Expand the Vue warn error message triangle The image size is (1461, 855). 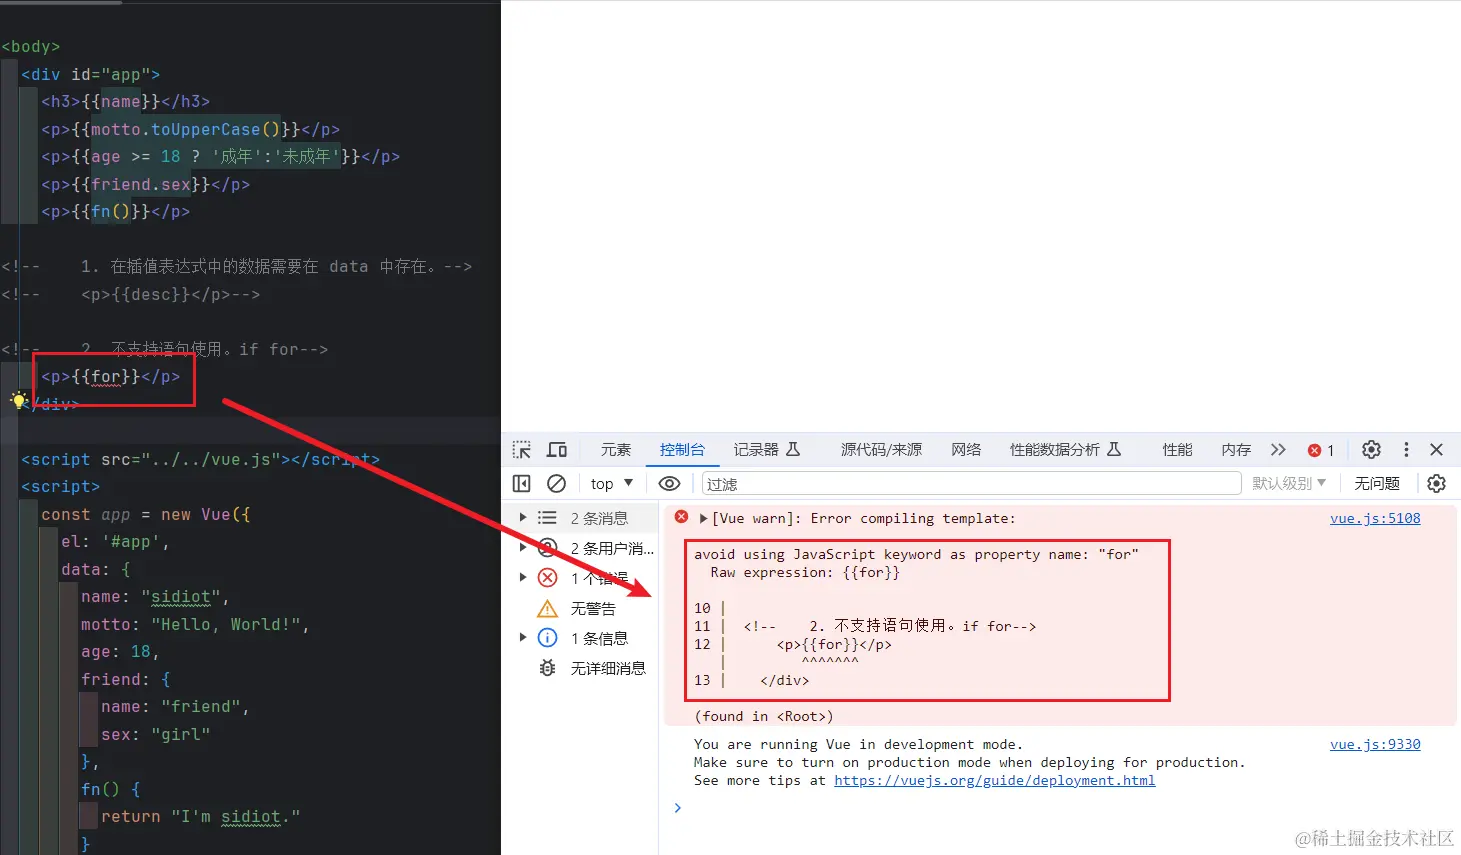tap(703, 518)
